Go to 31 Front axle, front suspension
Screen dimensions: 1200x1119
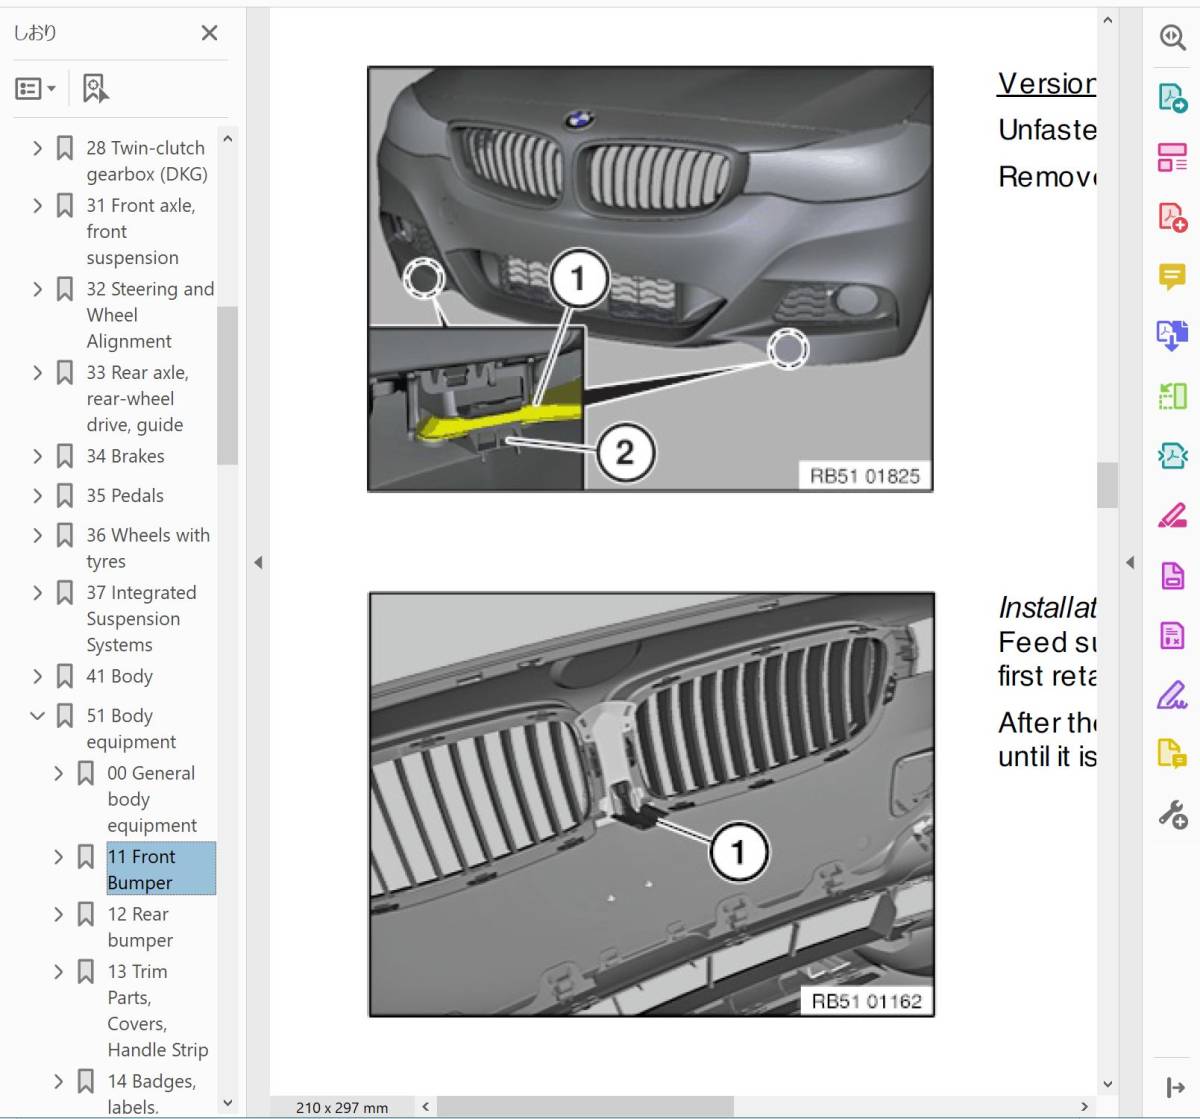(140, 231)
